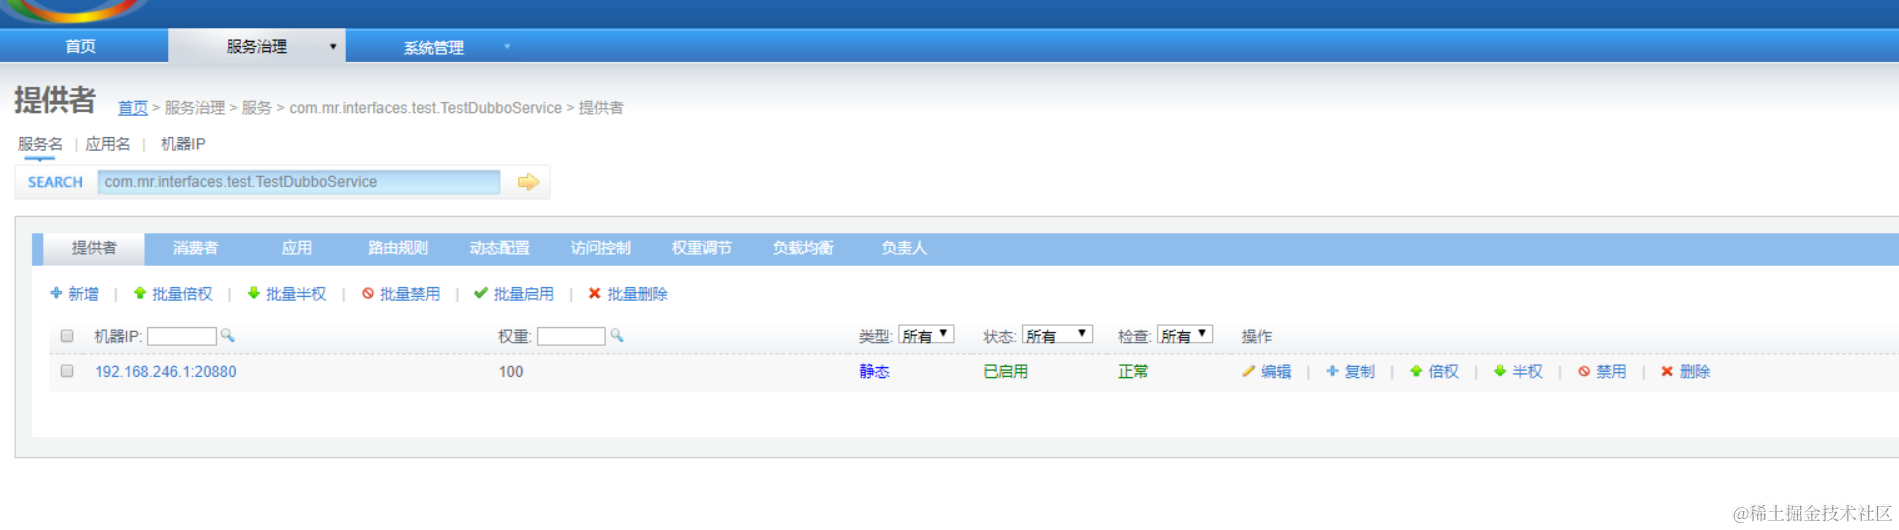Click the red X icon beside 批量删除
The image size is (1899, 530).
coord(595,293)
